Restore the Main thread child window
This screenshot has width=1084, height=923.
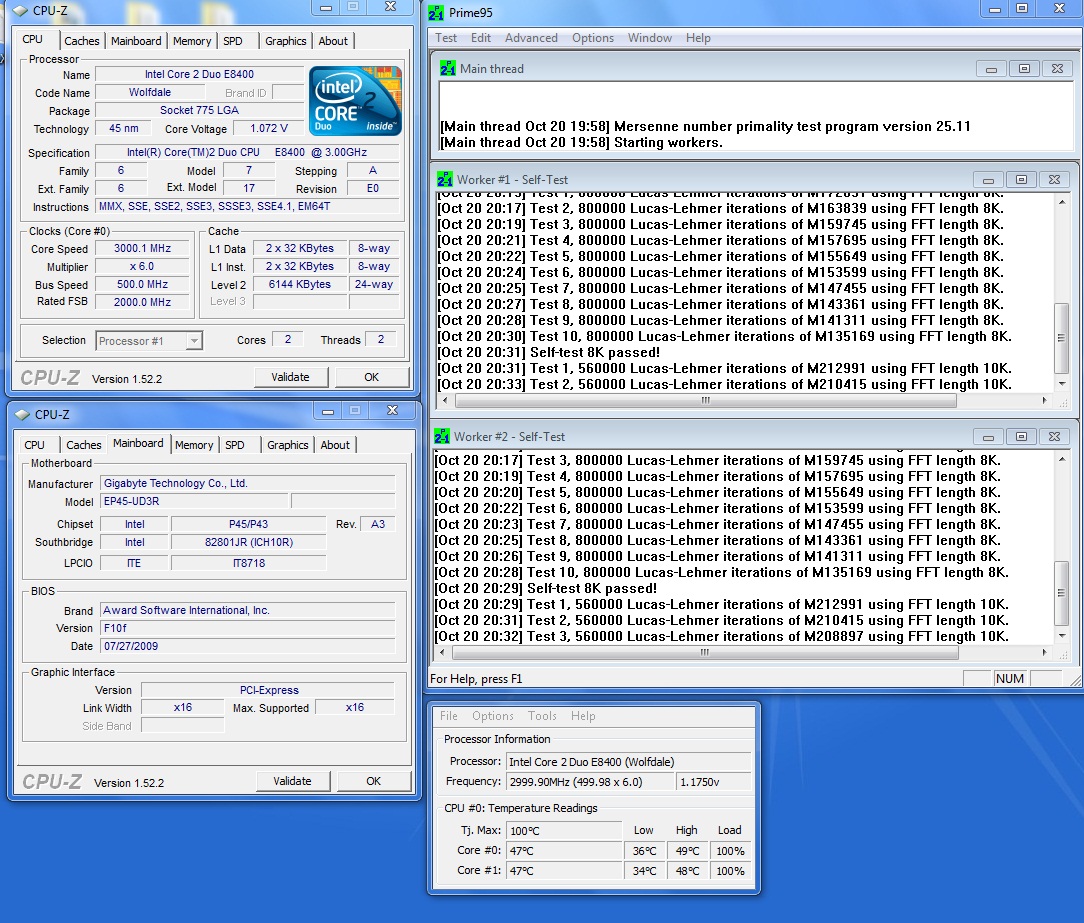pyautogui.click(x=1024, y=68)
